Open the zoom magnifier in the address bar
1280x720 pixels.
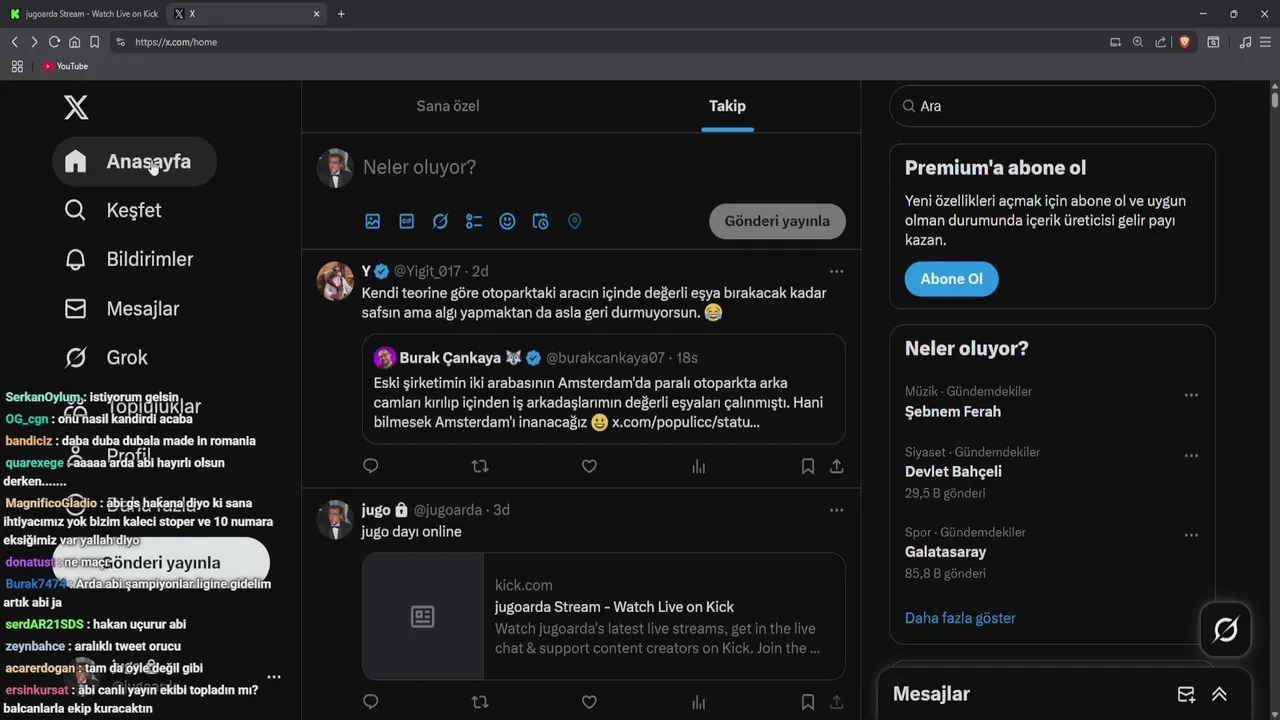pos(1138,42)
